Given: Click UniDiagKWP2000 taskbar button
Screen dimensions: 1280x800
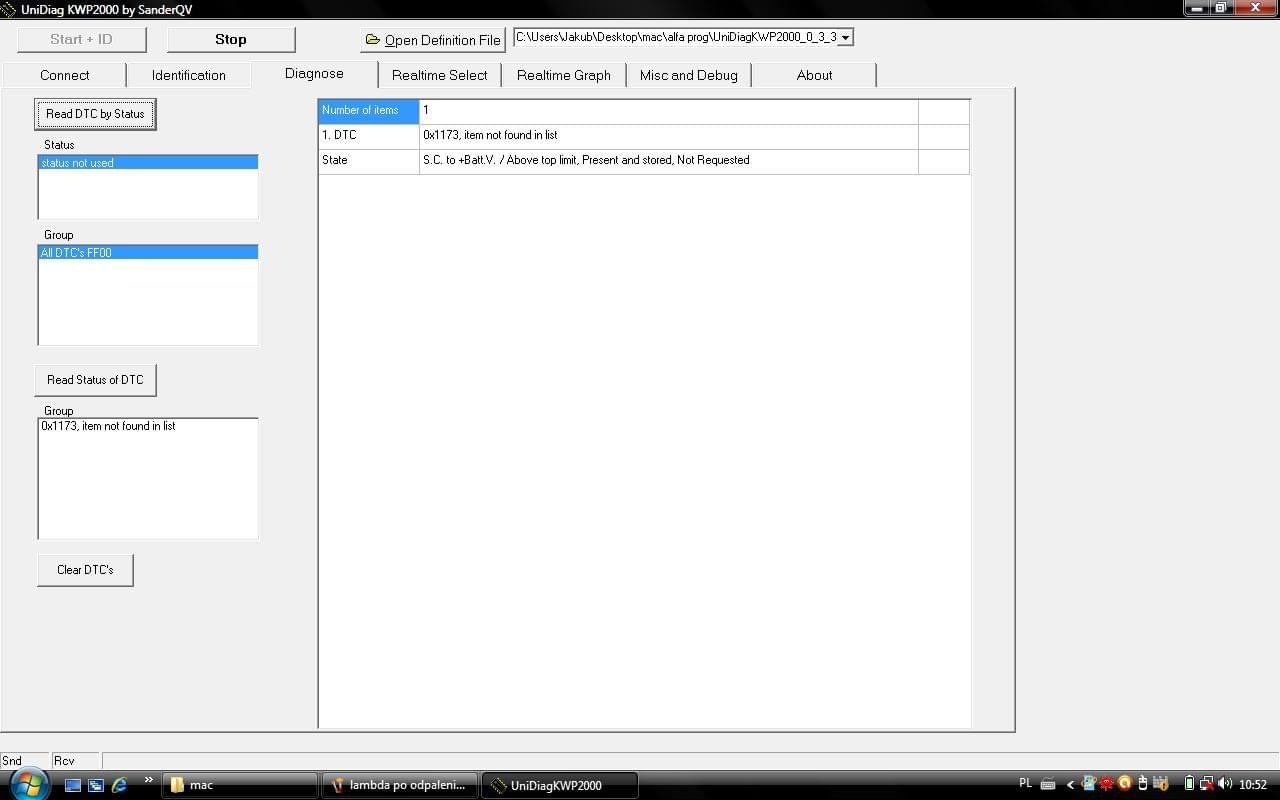Looking at the screenshot, I should (x=560, y=785).
